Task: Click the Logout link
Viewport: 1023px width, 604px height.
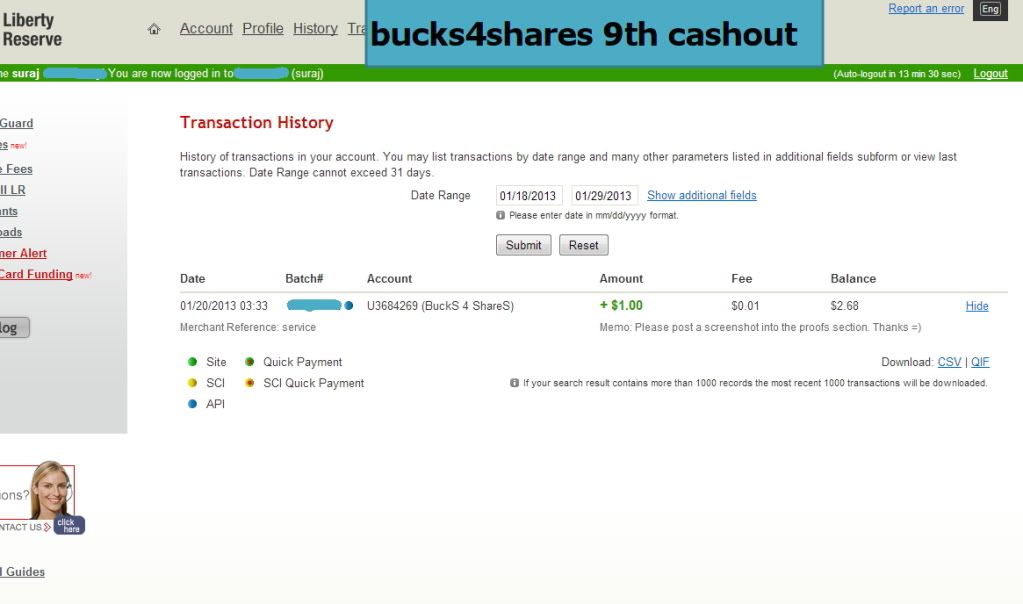Action: pyautogui.click(x=990, y=74)
